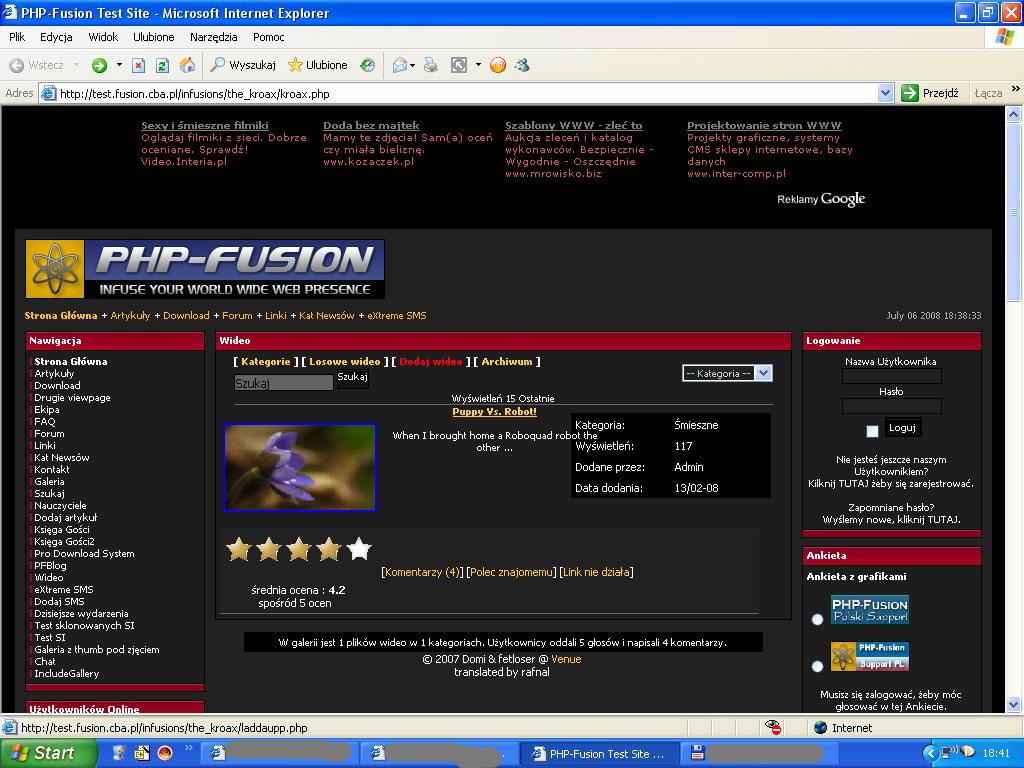
Task: Open the Wyszukaj search tool
Action: point(243,65)
